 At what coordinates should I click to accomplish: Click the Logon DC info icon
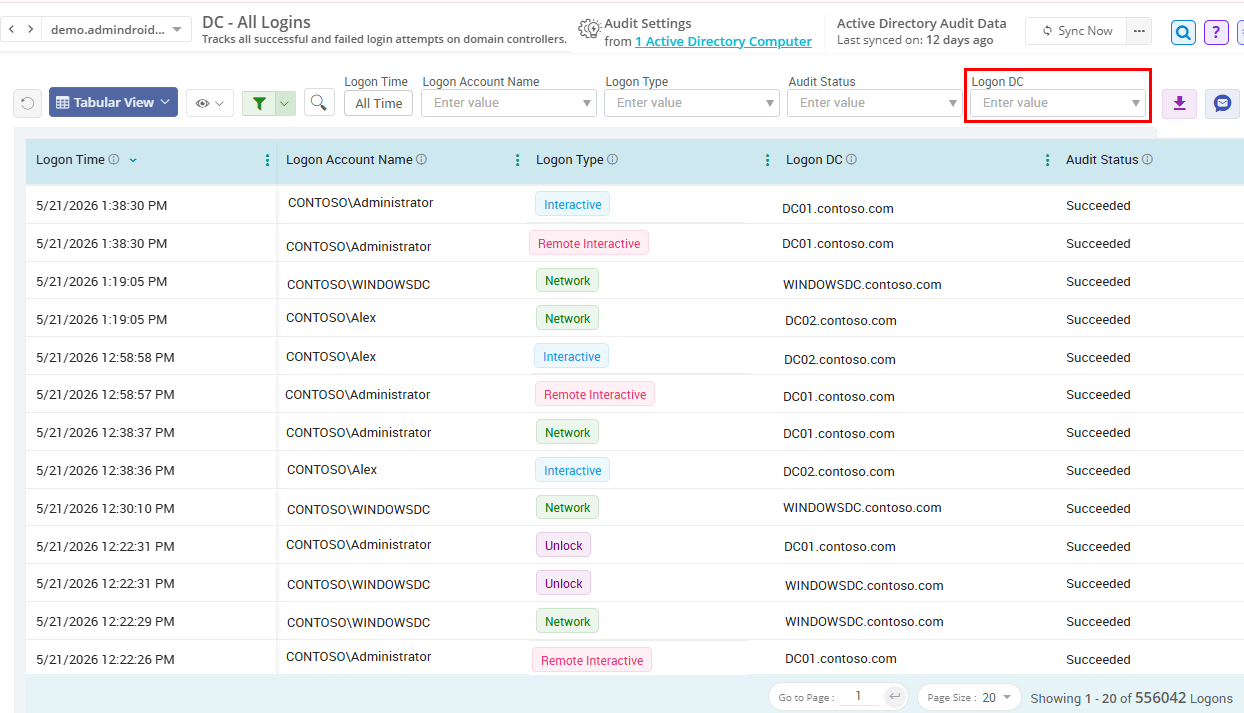point(851,159)
